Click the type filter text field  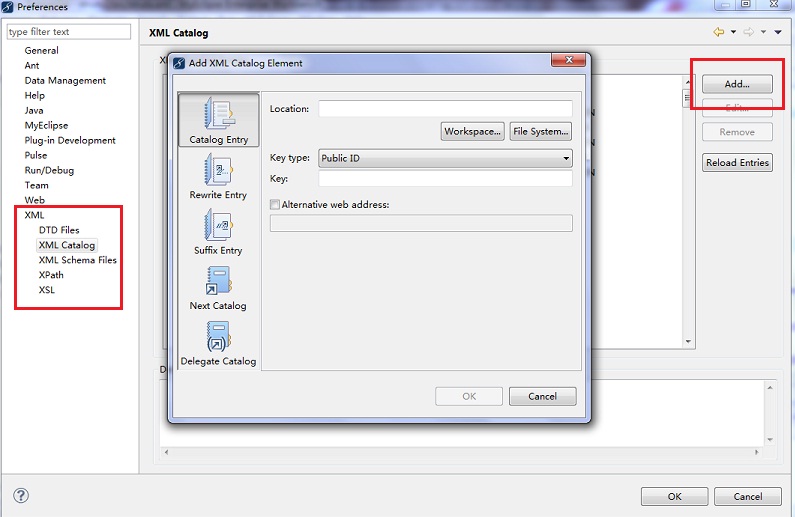(x=68, y=31)
